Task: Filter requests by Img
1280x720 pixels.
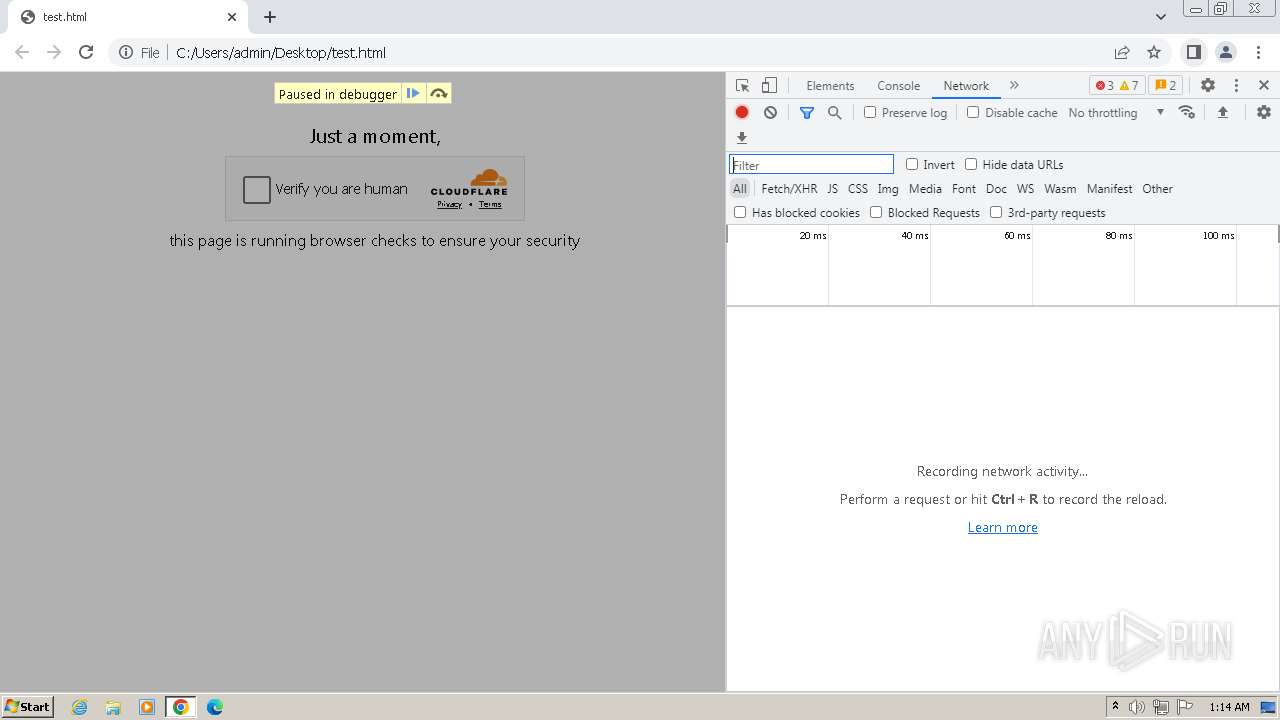Action: click(x=888, y=188)
